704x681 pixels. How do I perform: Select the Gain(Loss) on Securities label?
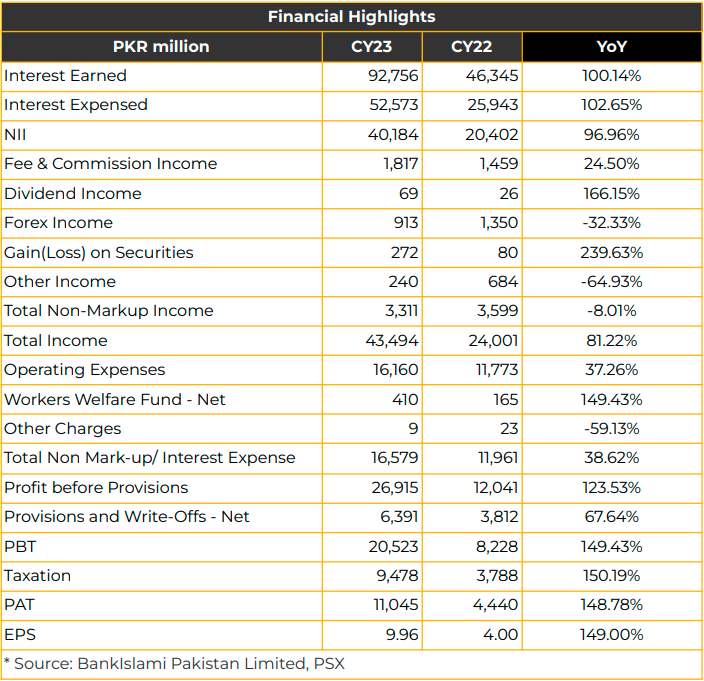tap(99, 252)
